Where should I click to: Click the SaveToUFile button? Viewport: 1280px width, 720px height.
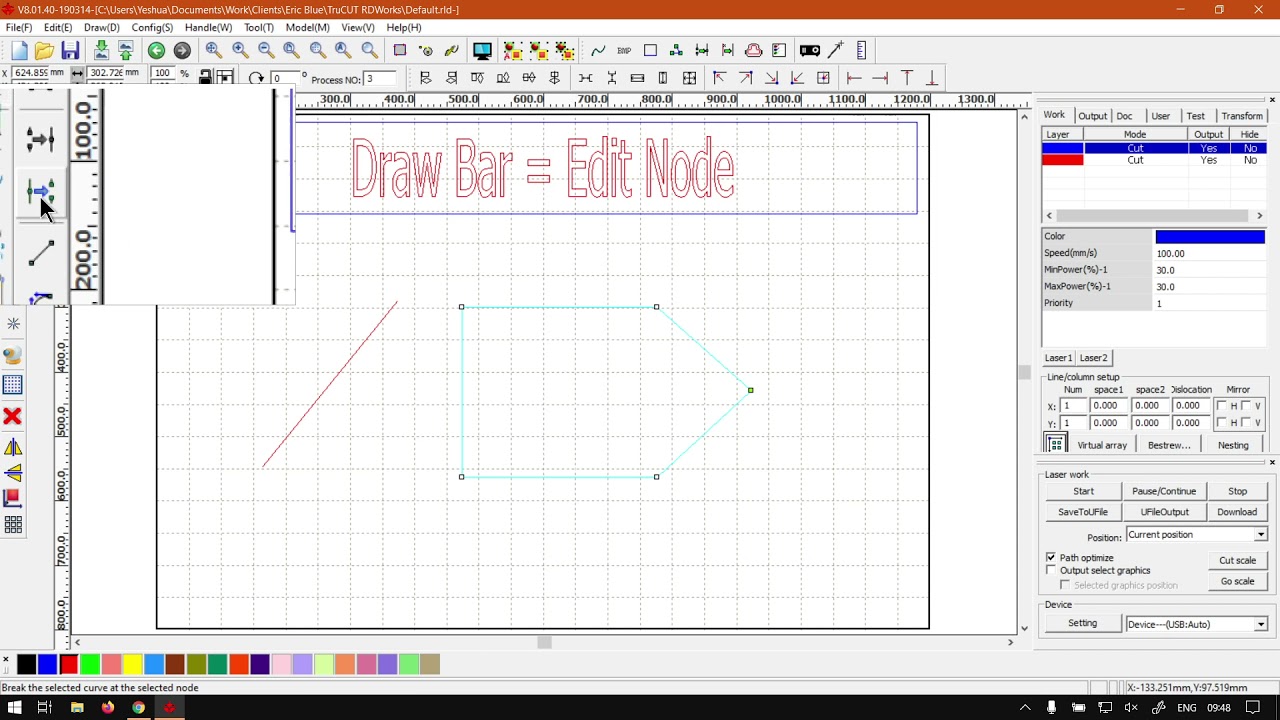pos(1083,512)
